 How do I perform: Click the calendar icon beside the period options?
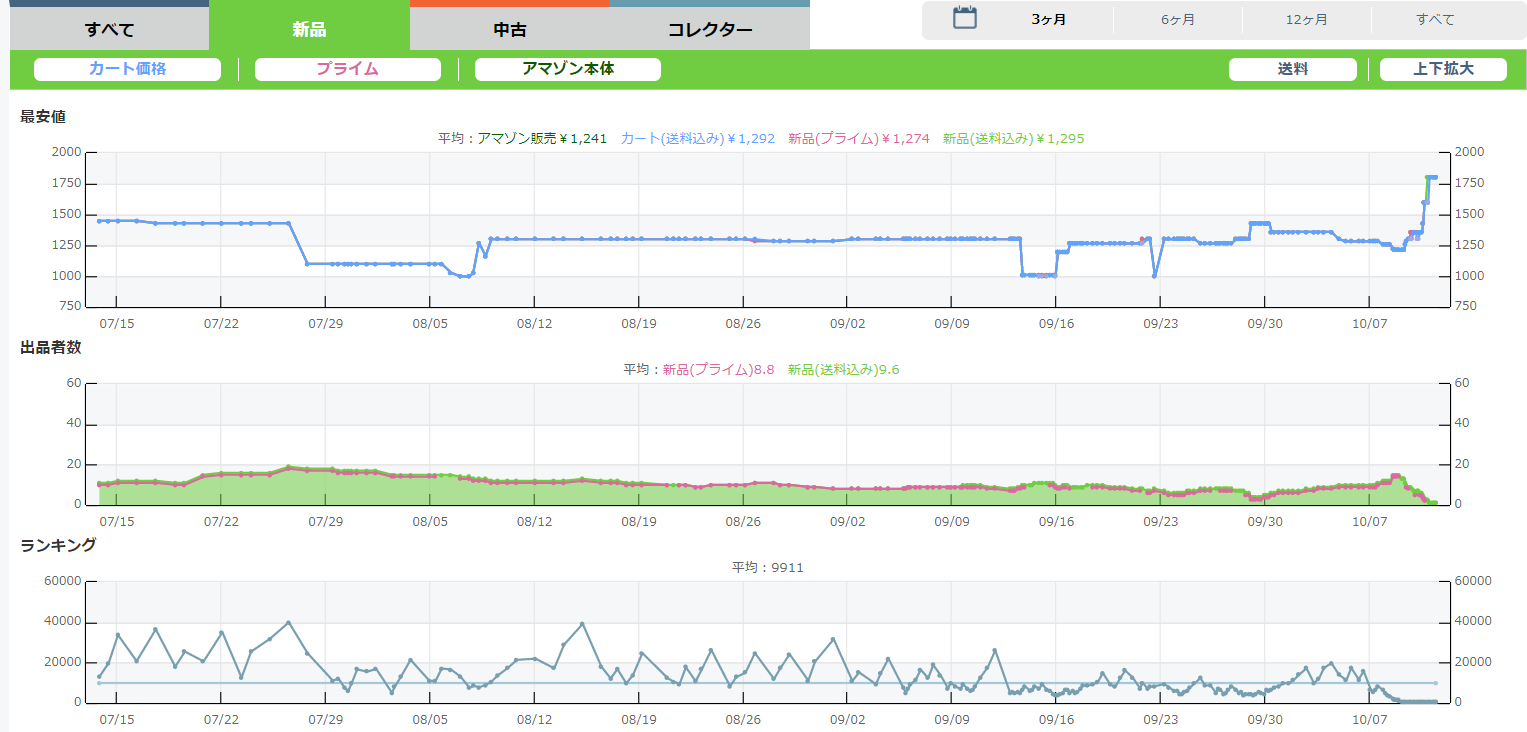point(964,18)
